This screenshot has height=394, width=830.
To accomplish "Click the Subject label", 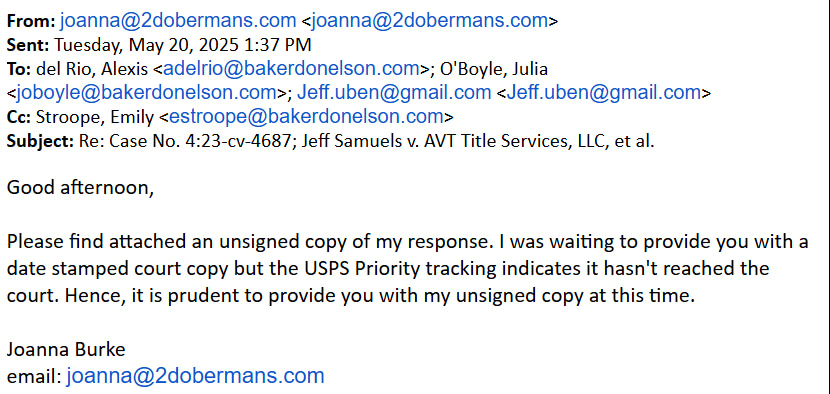I will click(x=40, y=141).
